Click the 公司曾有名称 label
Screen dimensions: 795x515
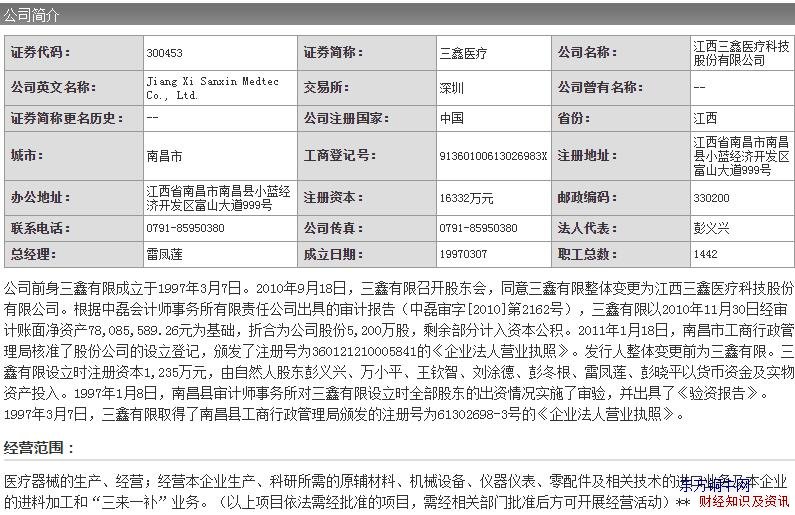pyautogui.click(x=601, y=87)
